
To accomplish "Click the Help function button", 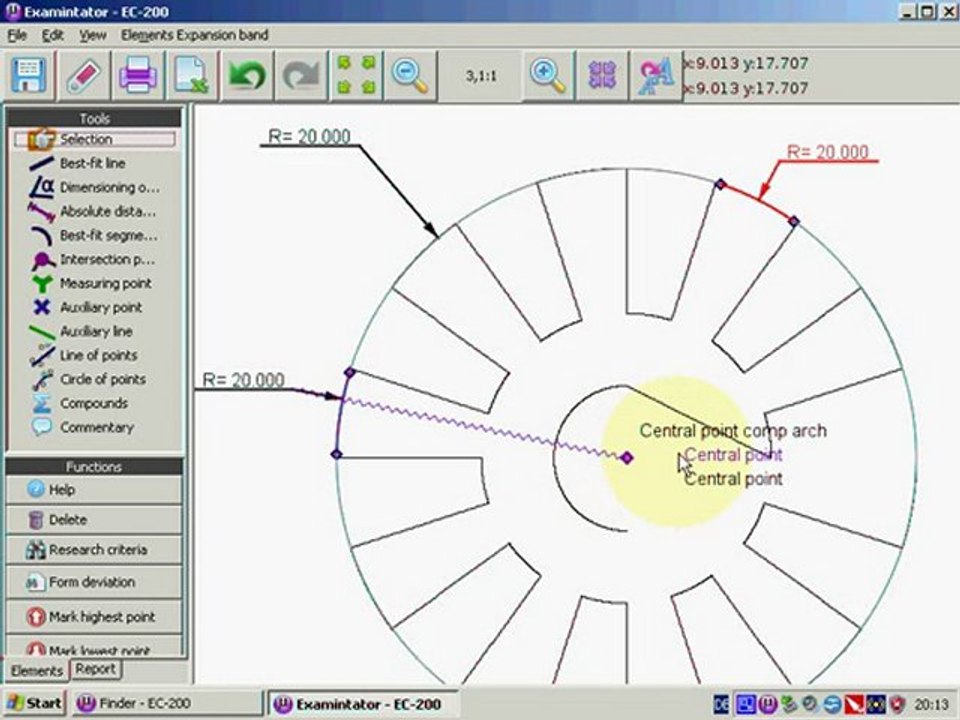I will click(94, 490).
